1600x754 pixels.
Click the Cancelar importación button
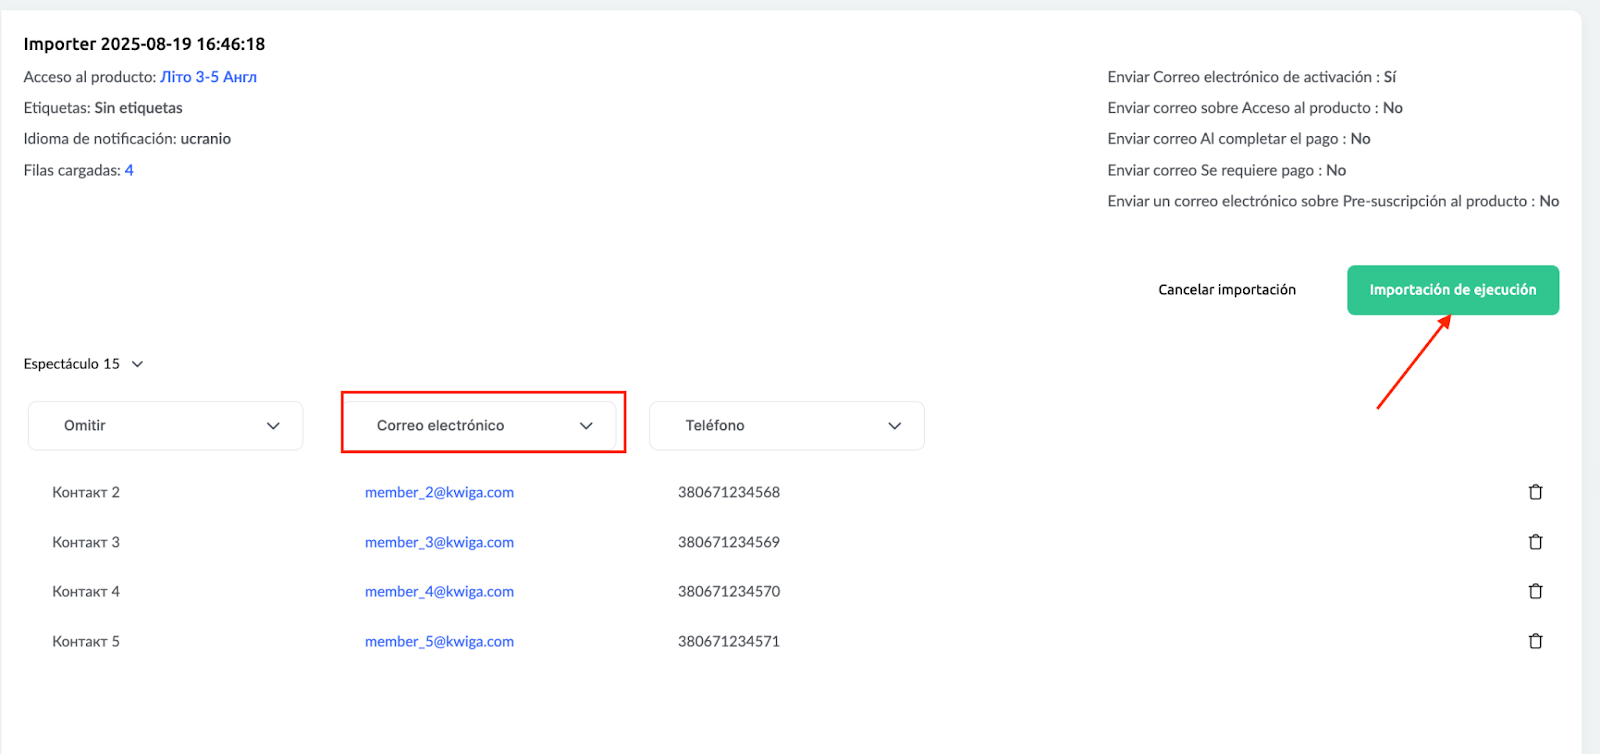pos(1226,290)
